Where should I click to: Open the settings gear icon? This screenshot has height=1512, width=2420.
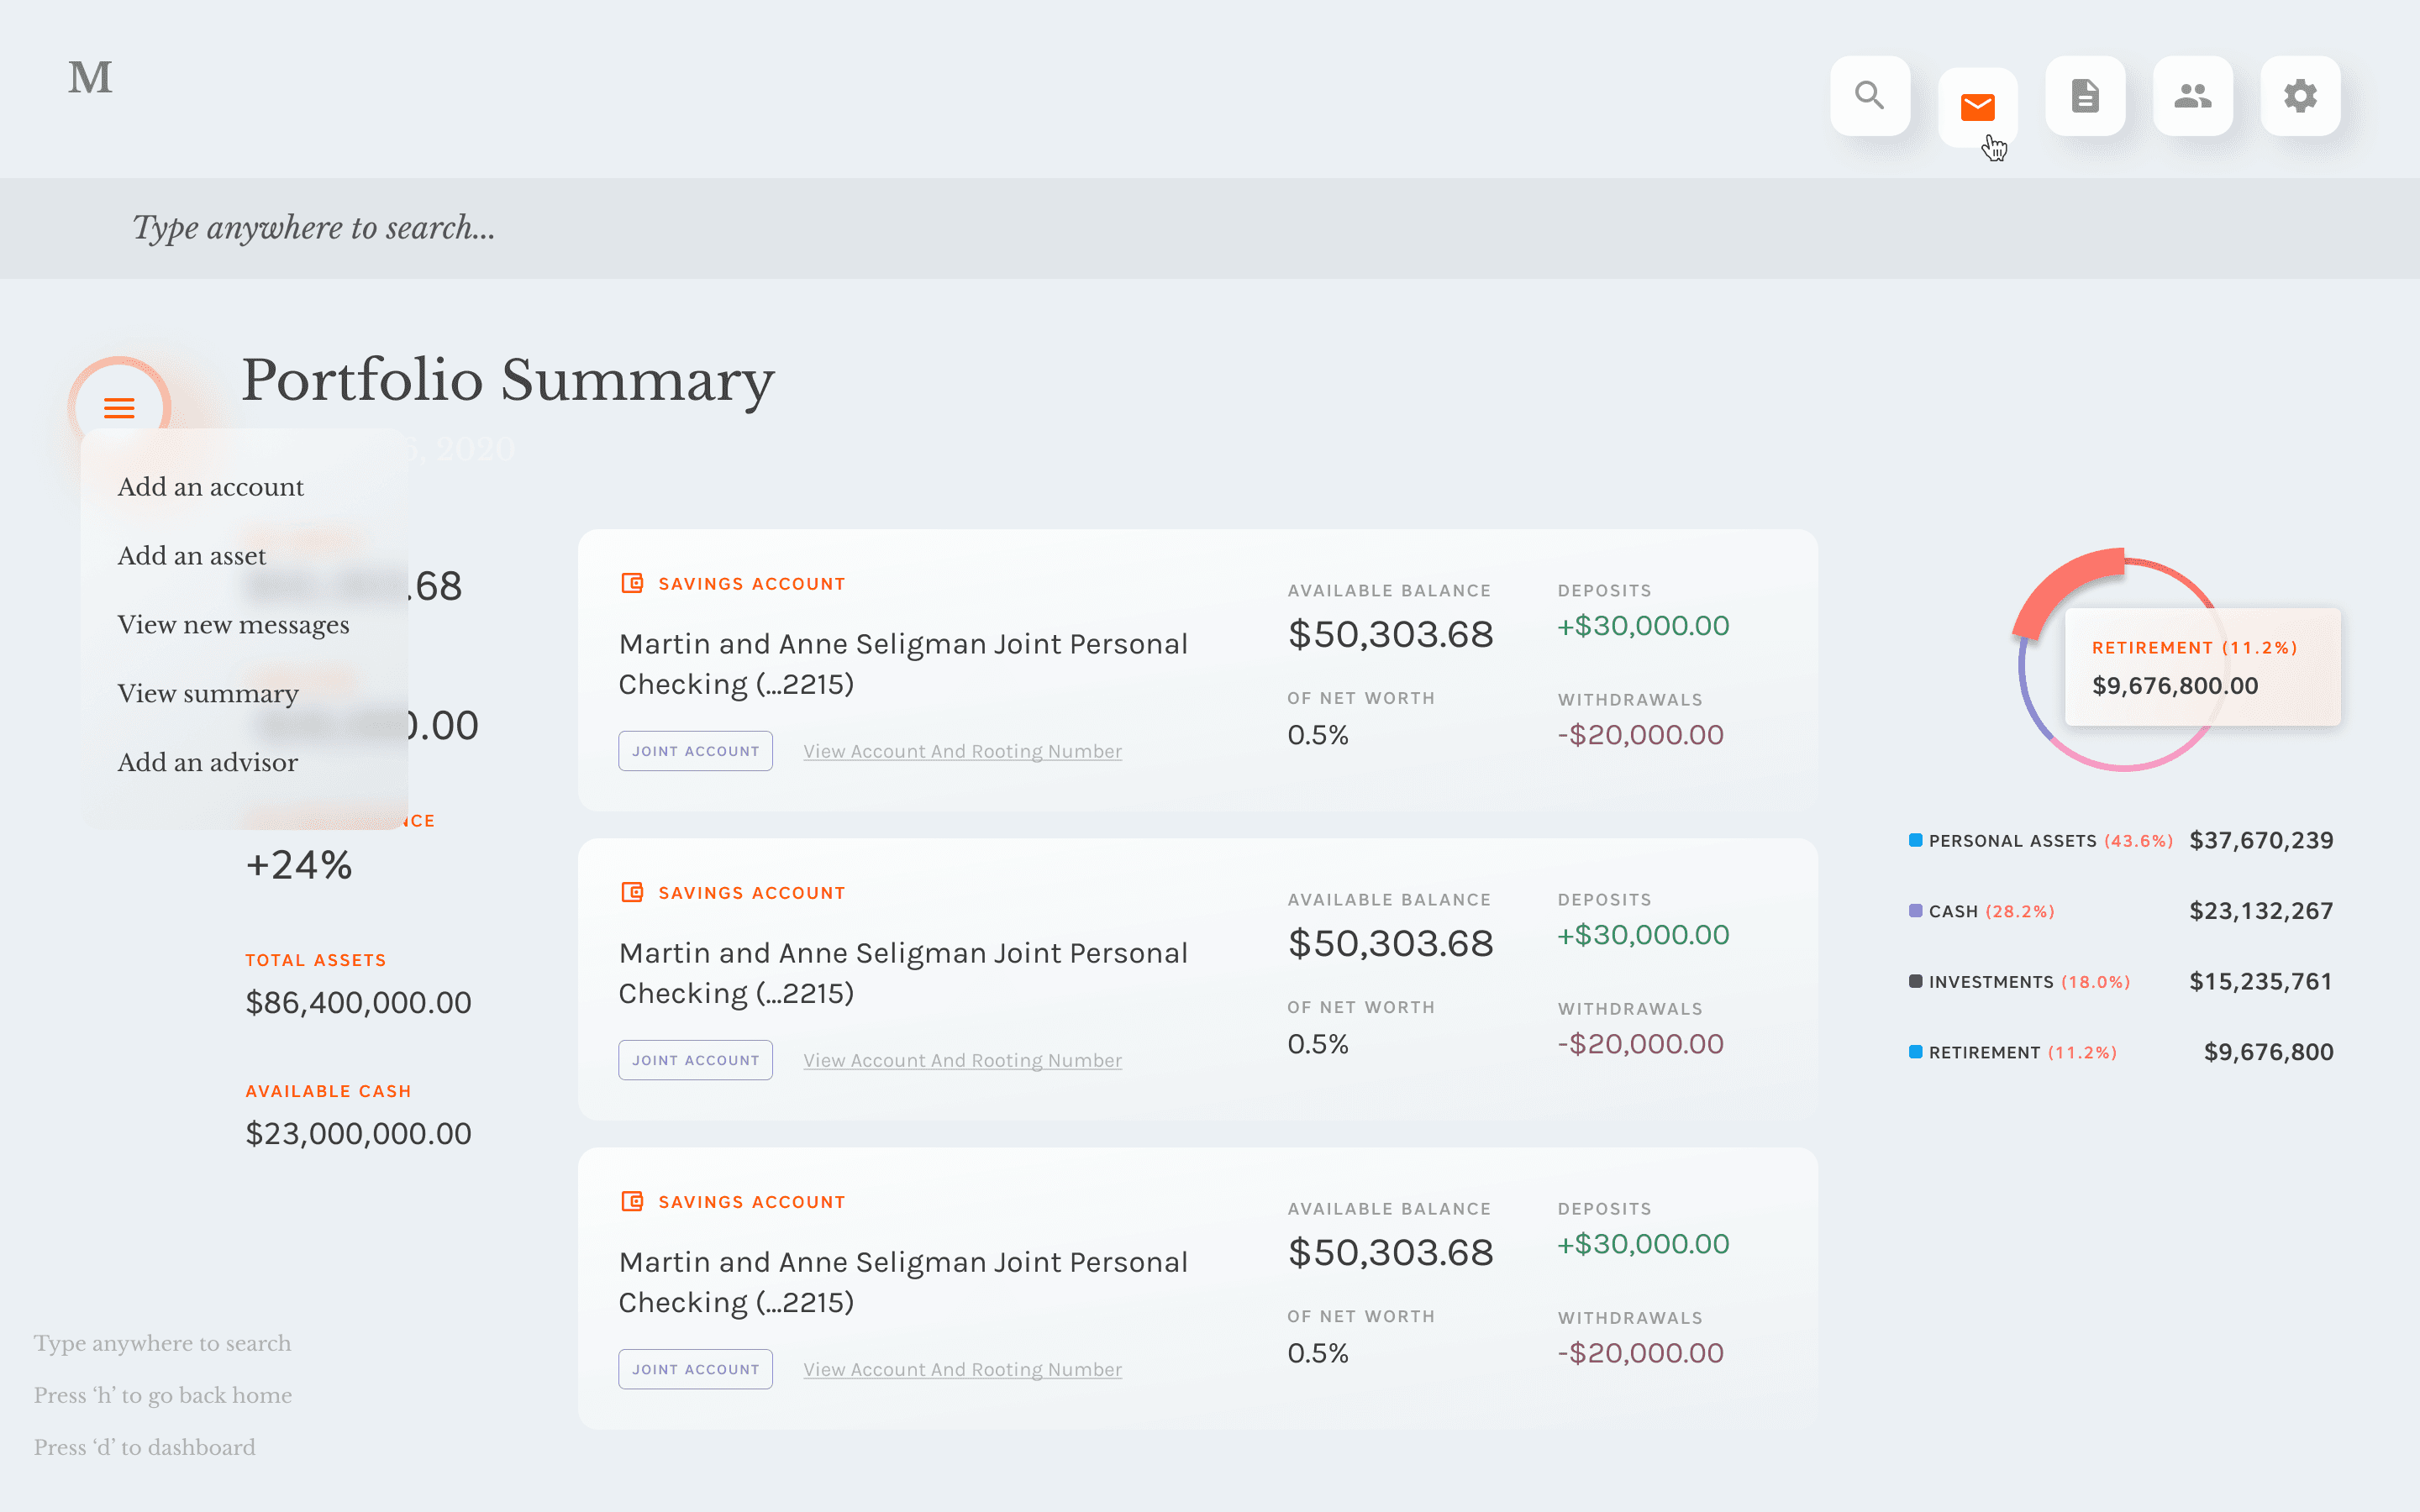click(x=2300, y=96)
